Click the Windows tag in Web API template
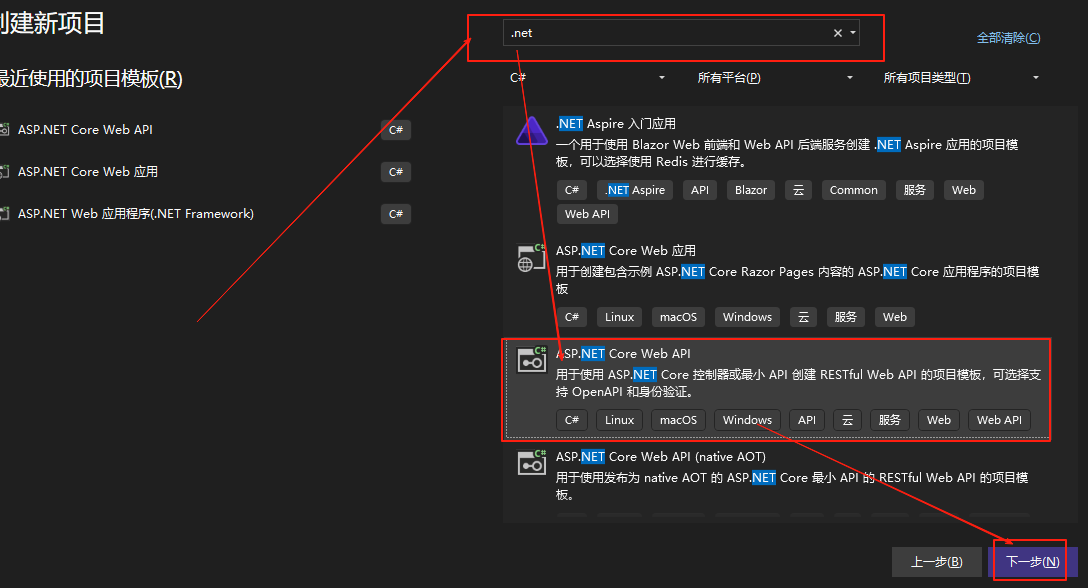 pyautogui.click(x=747, y=420)
